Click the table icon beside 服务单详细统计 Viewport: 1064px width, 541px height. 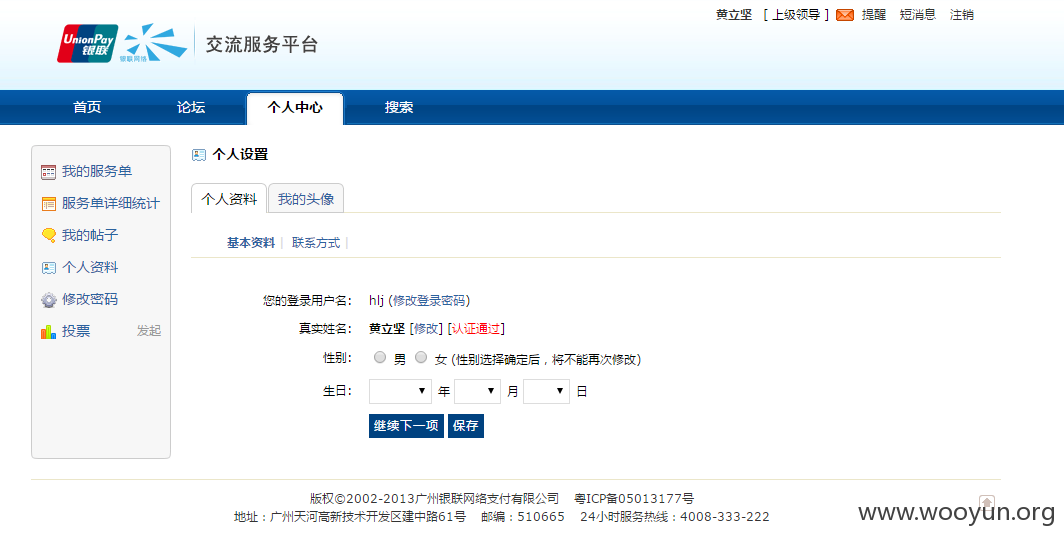[48, 204]
